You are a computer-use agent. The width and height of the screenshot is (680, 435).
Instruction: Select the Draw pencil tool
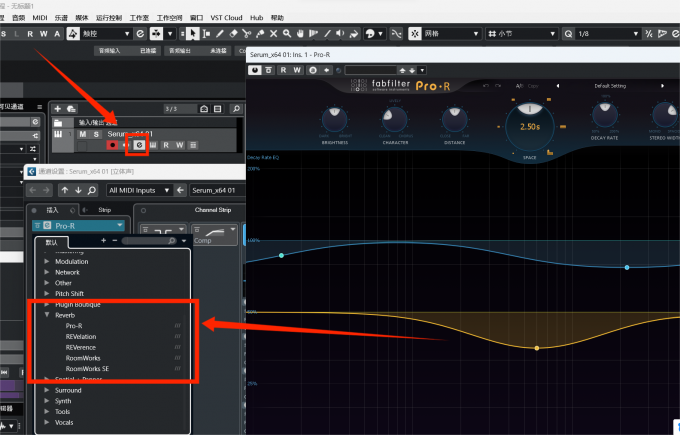click(x=220, y=33)
